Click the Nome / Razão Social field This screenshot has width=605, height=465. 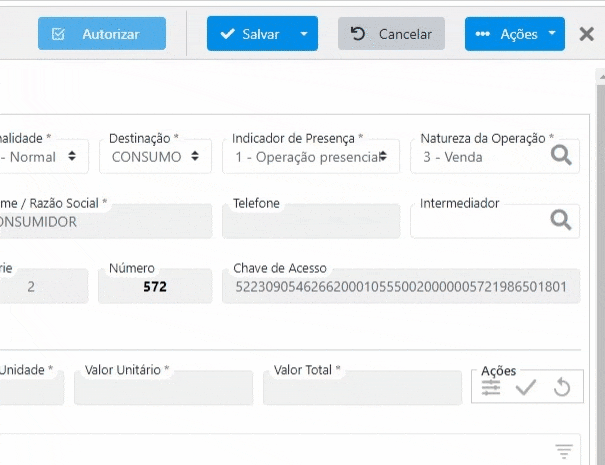(x=106, y=222)
